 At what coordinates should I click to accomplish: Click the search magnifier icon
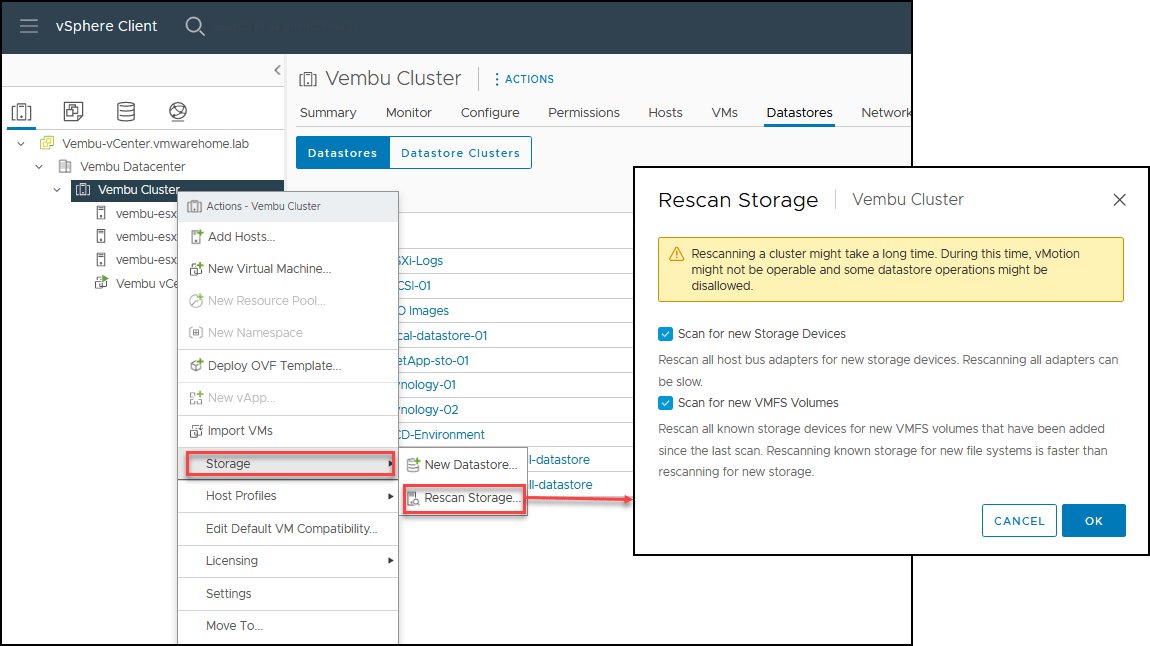(x=194, y=26)
